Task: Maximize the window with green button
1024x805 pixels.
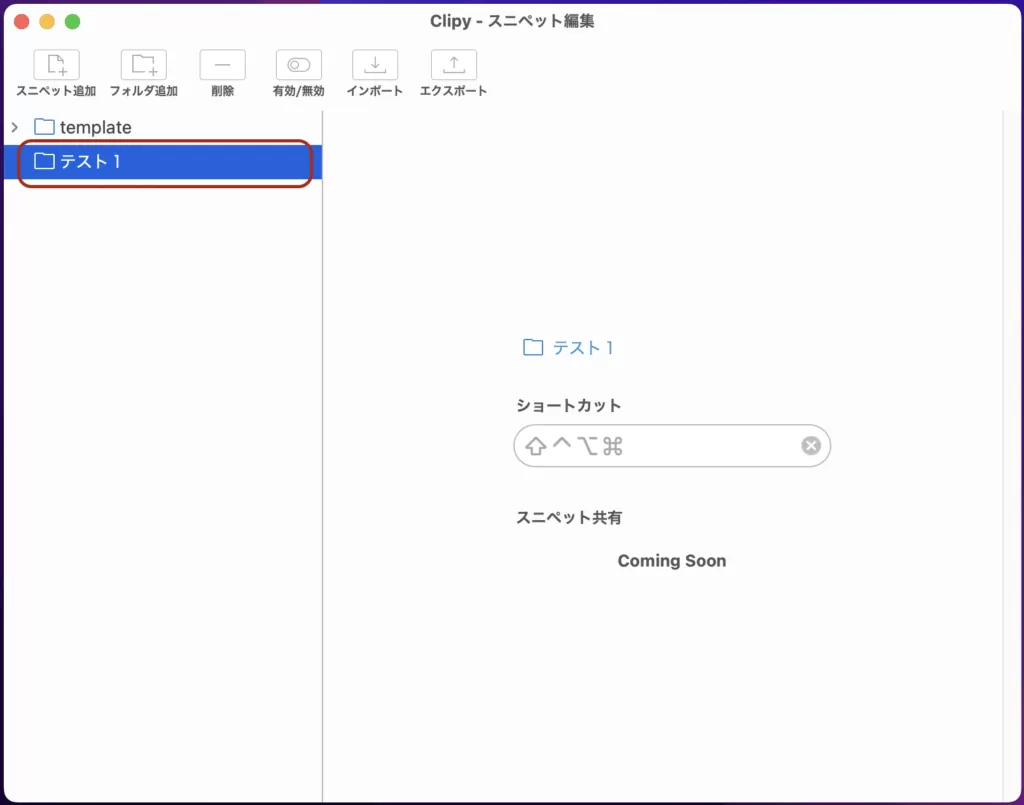Action: (72, 22)
